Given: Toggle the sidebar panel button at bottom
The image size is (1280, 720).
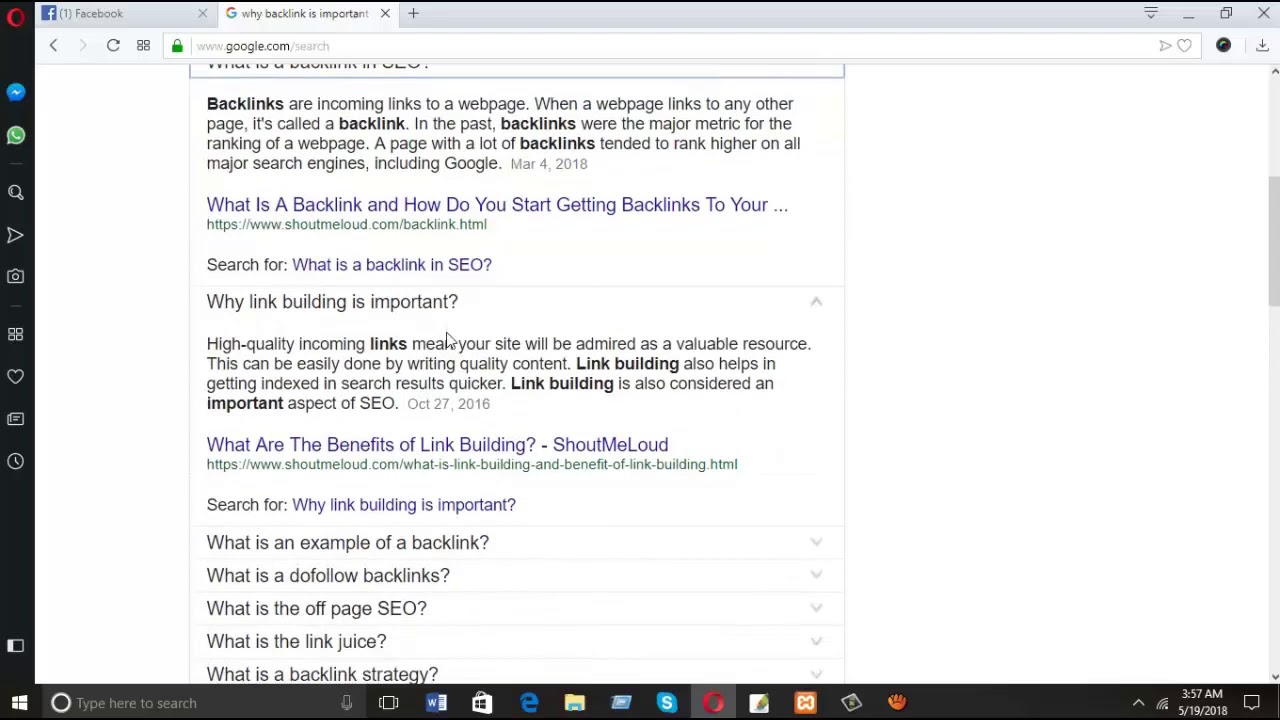Looking at the screenshot, I should pyautogui.click(x=15, y=646).
